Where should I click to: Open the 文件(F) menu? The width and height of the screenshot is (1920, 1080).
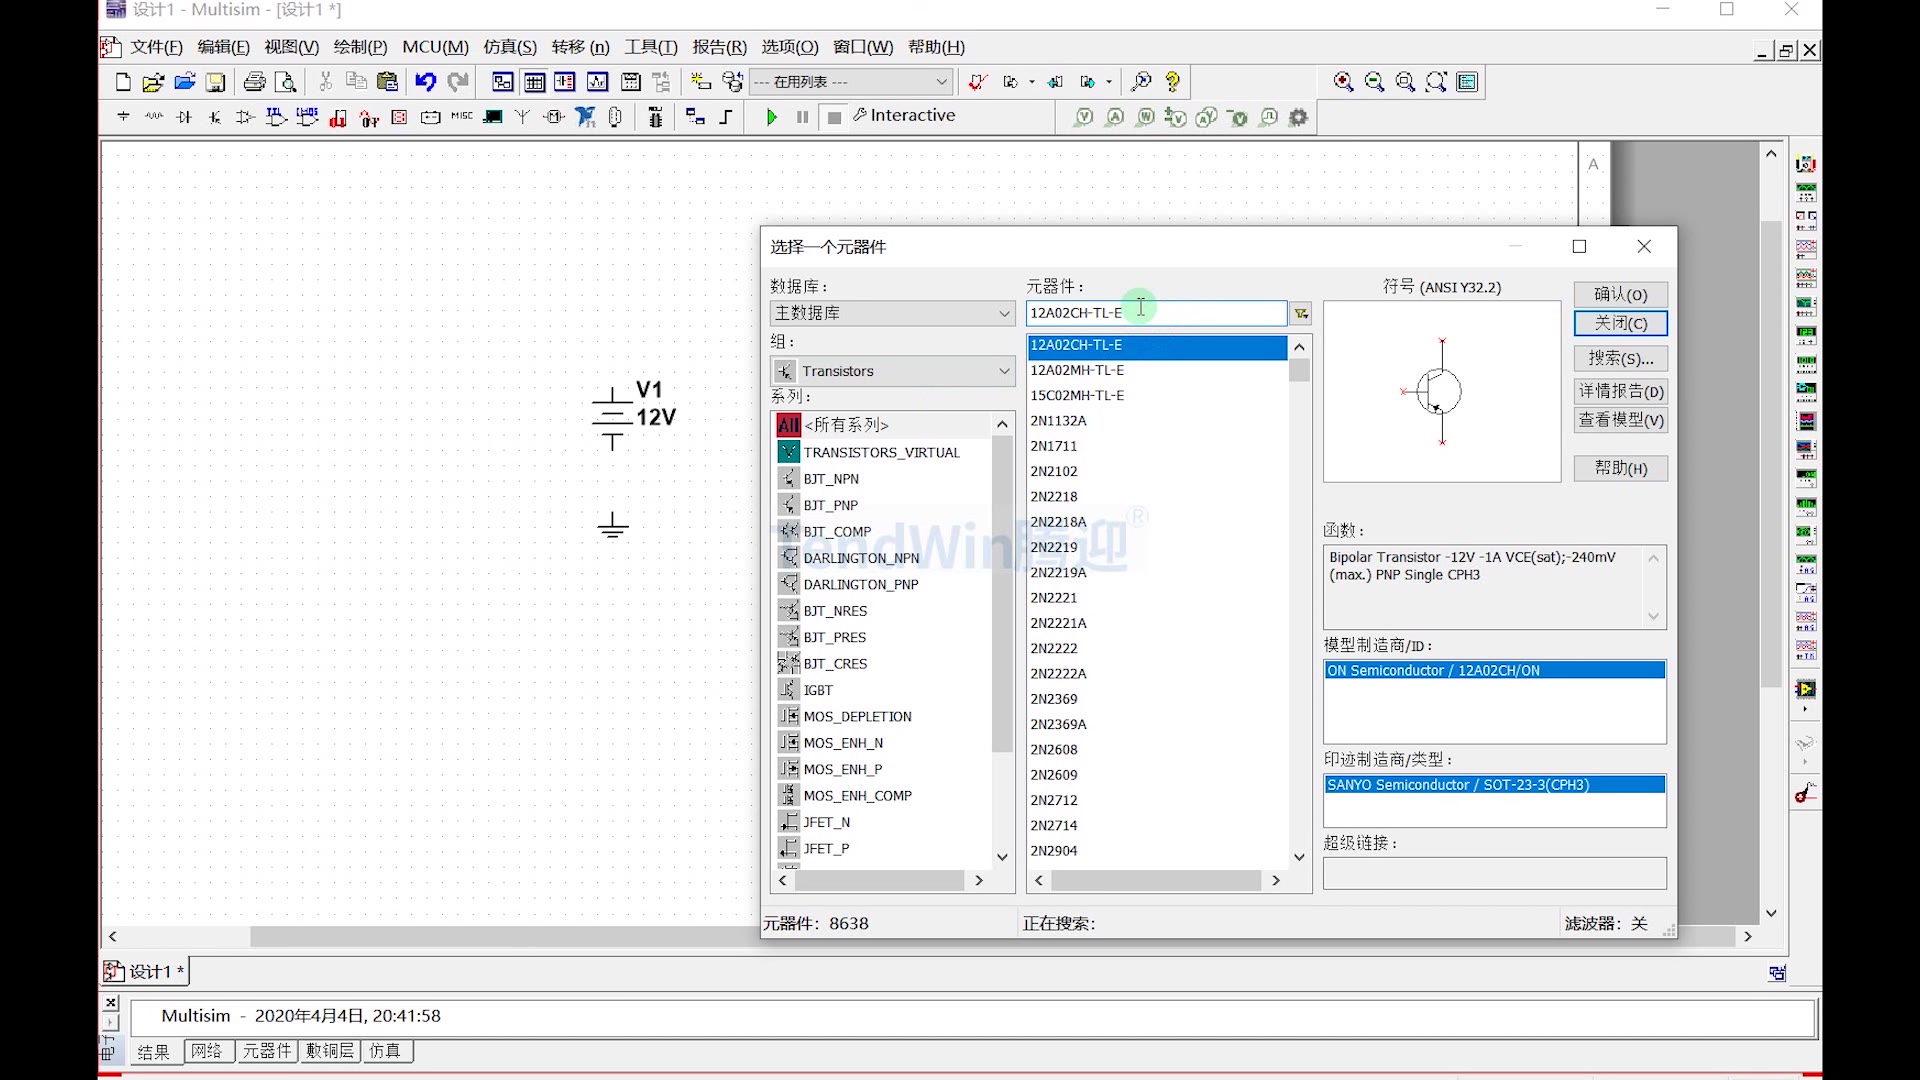156,47
